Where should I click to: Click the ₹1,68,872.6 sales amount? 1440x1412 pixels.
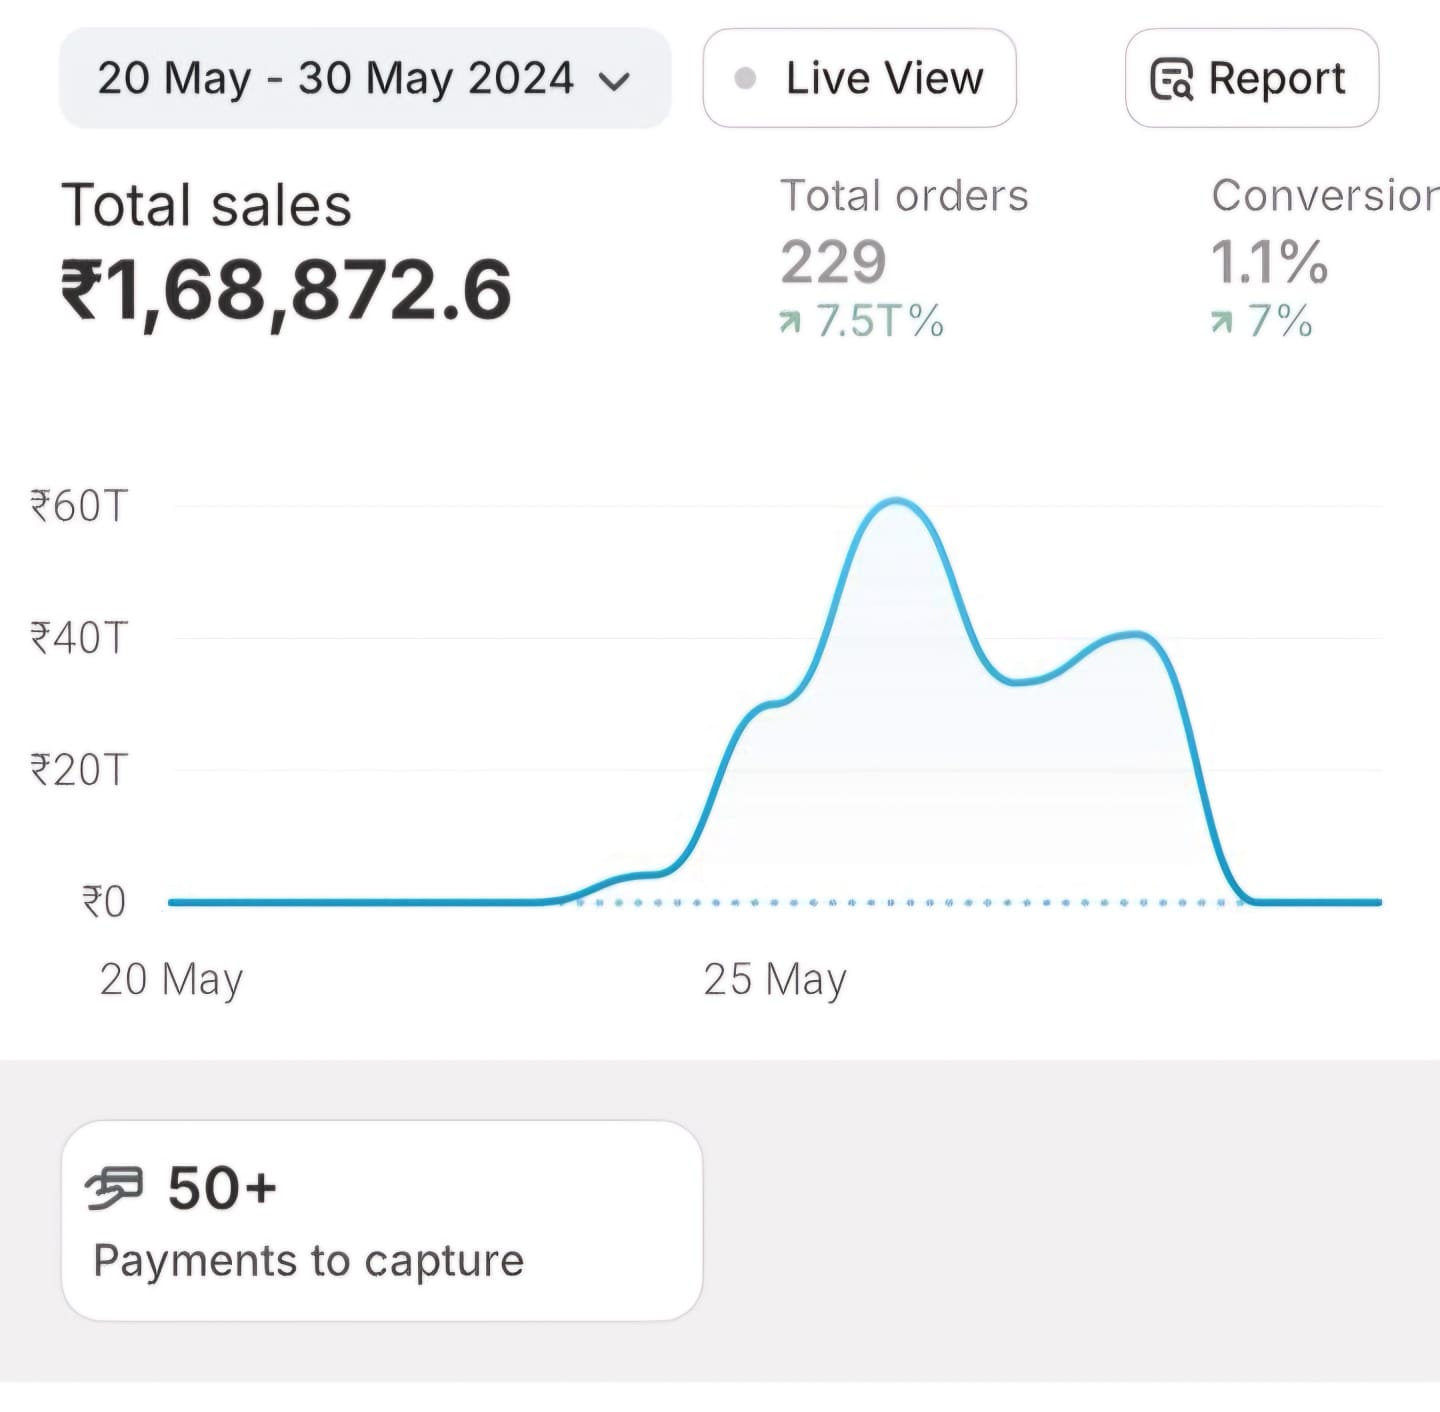click(286, 291)
